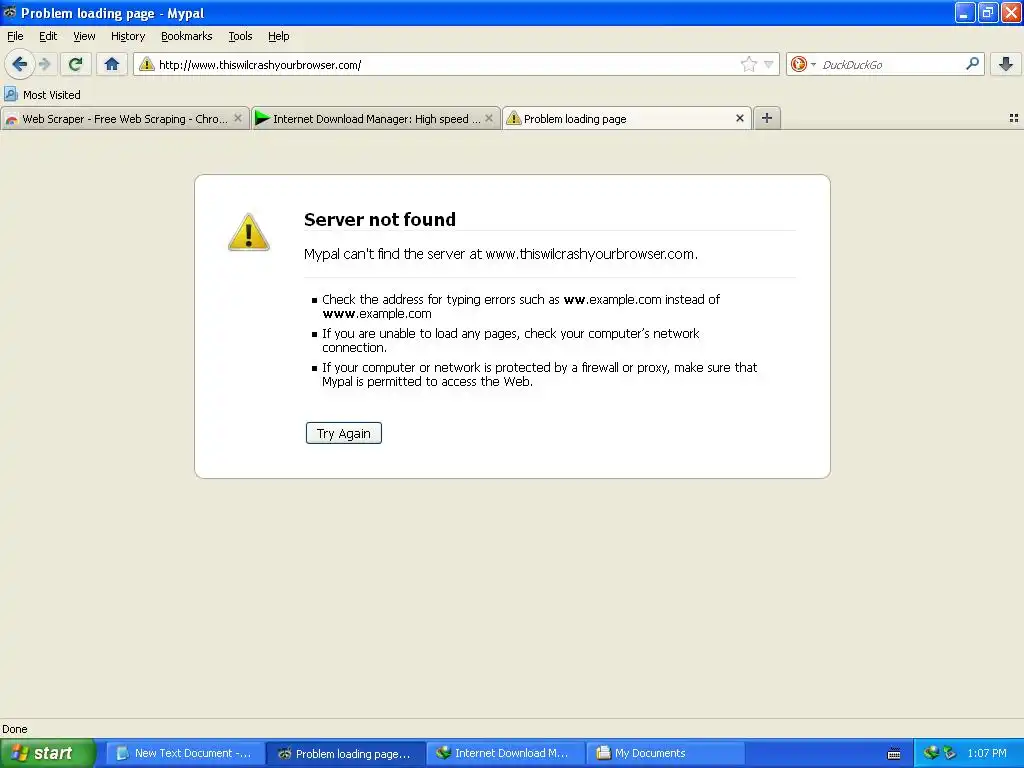Bookmark this page with the star icon
The width and height of the screenshot is (1024, 768).
coord(748,64)
